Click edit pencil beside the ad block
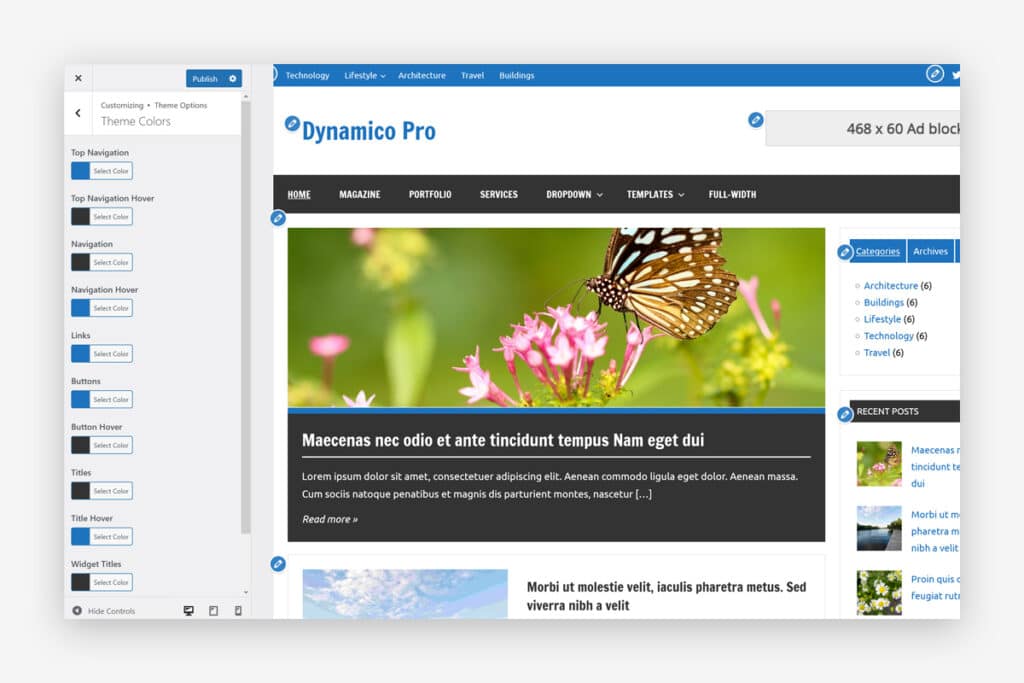 click(756, 120)
